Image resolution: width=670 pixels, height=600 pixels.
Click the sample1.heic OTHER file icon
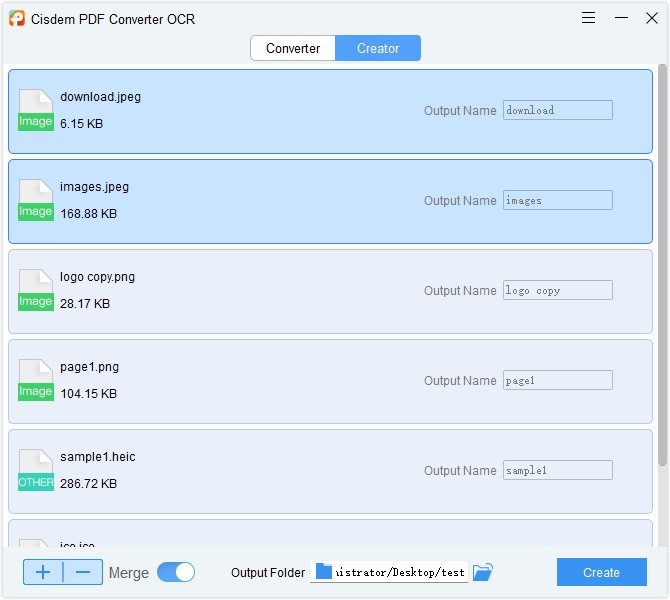36,470
